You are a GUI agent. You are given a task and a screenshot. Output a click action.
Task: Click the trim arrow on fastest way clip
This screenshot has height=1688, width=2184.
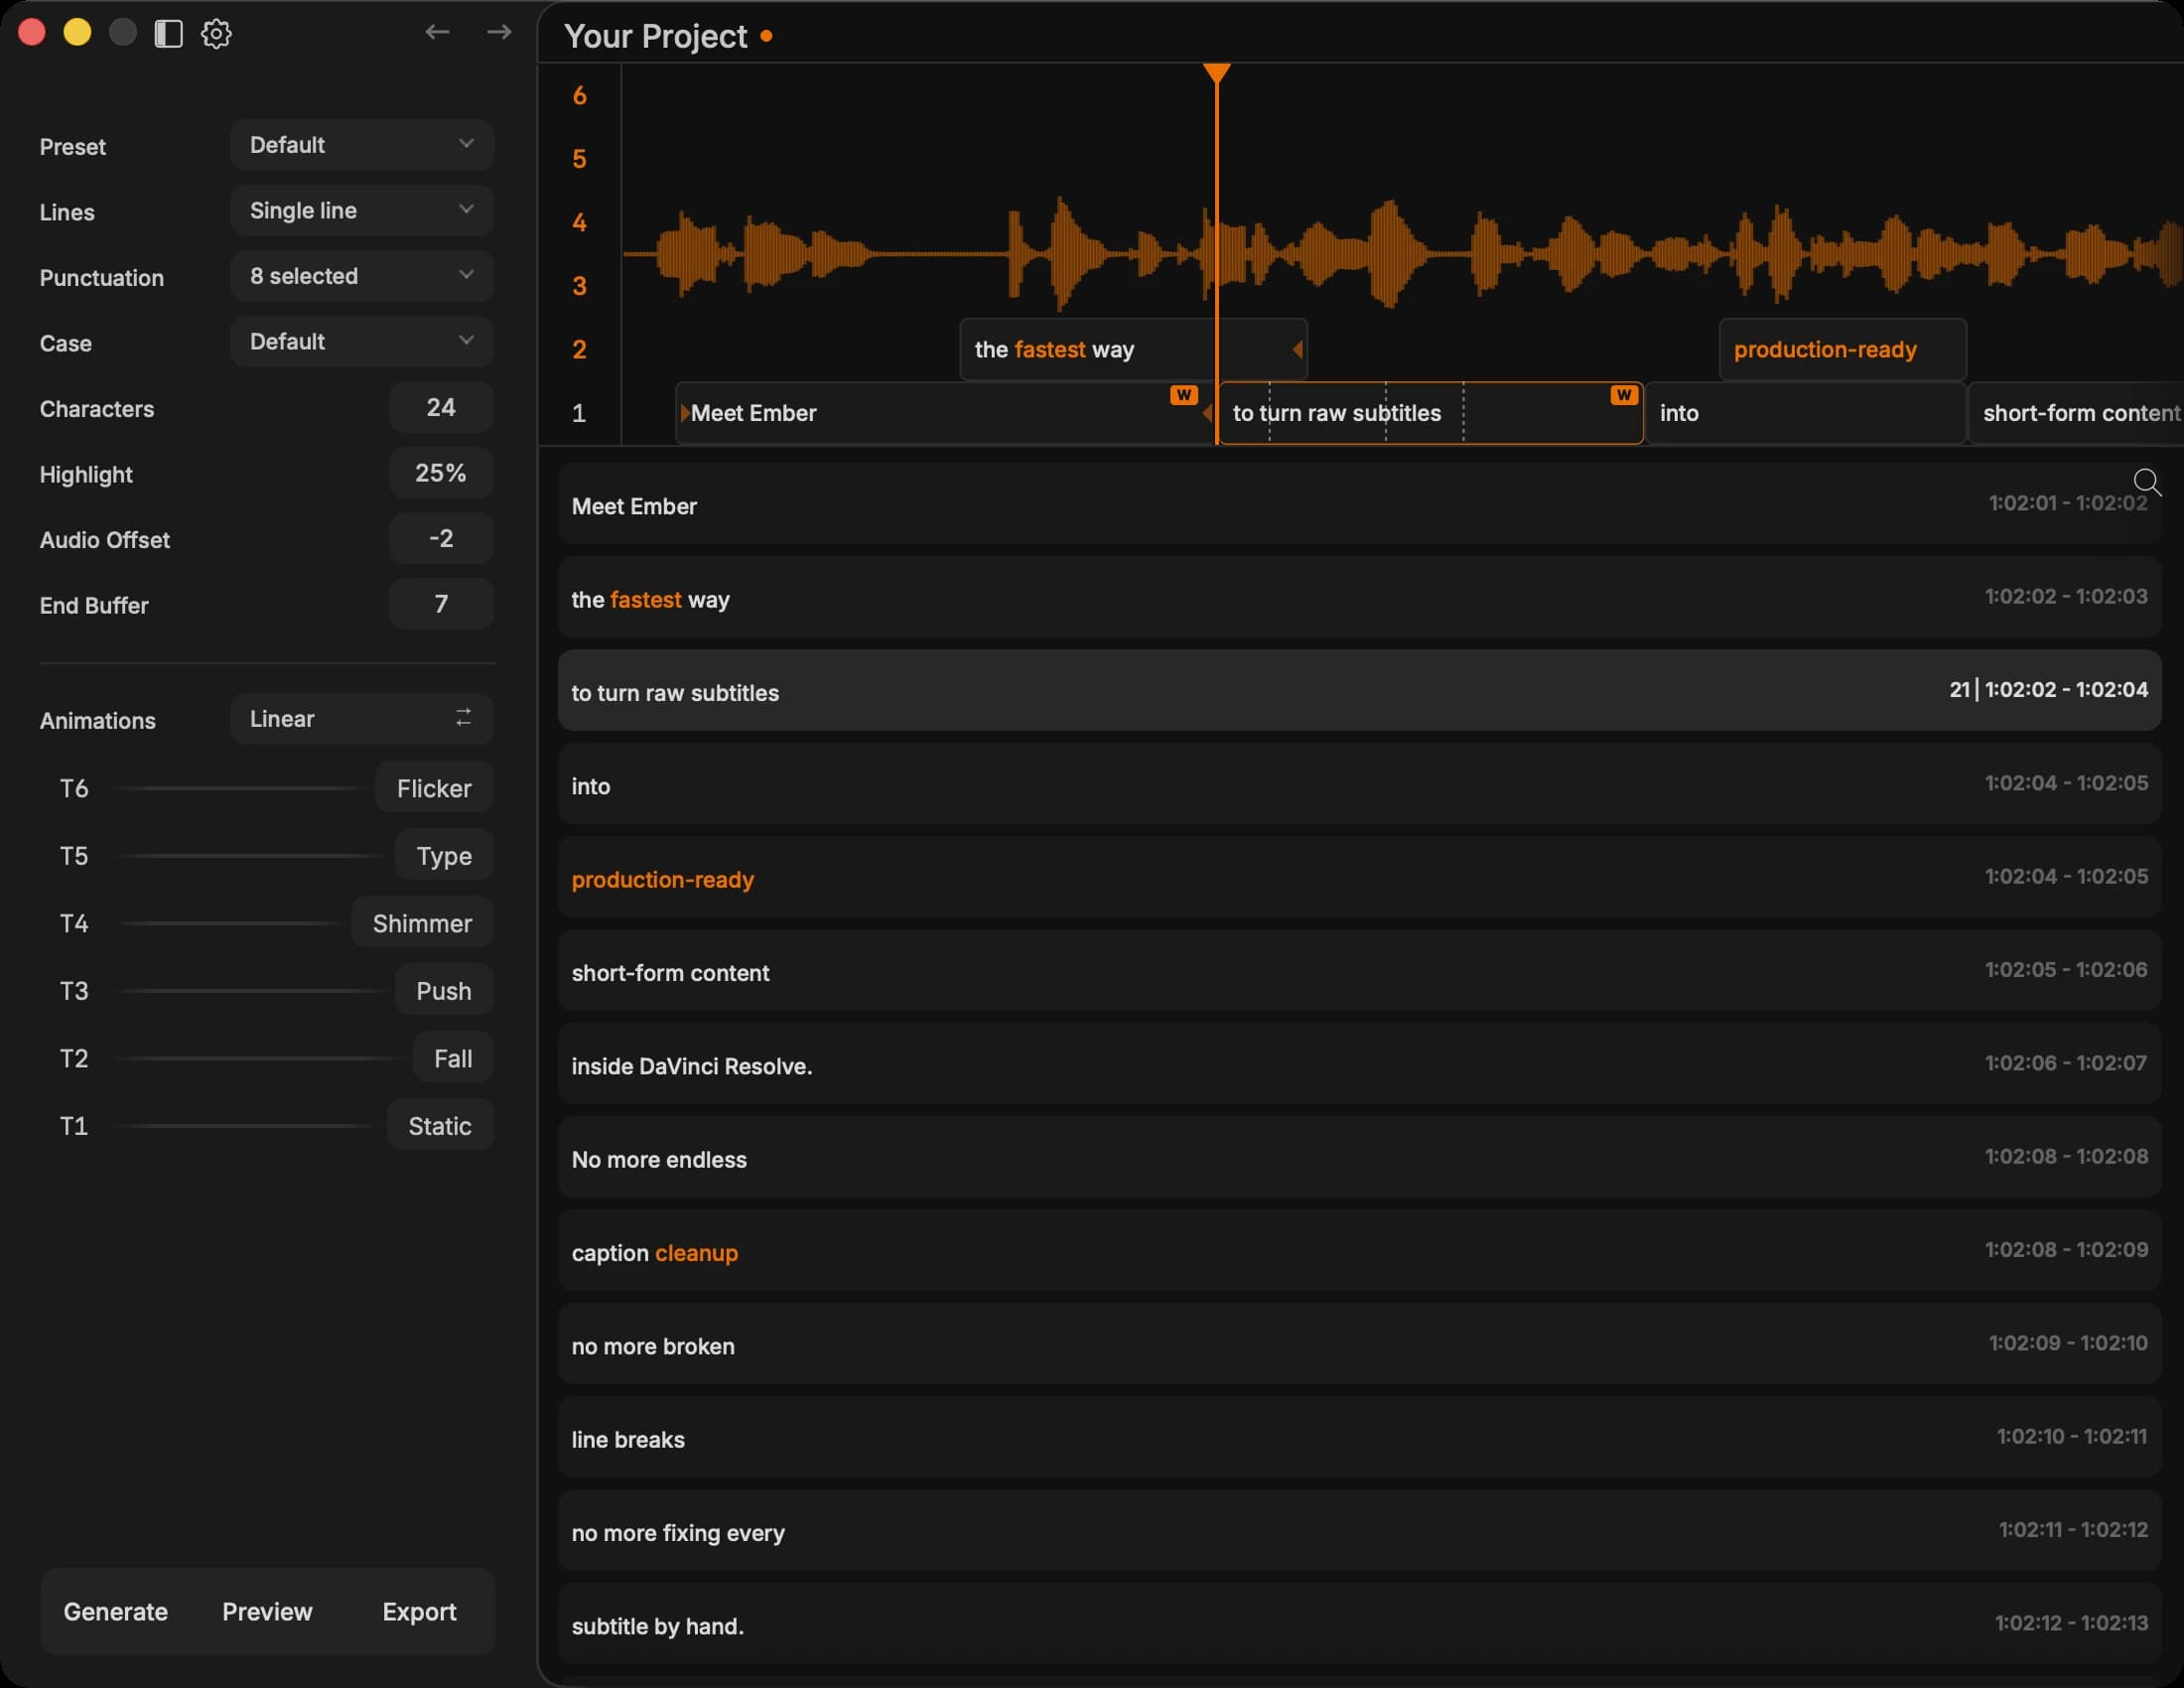tap(1297, 349)
